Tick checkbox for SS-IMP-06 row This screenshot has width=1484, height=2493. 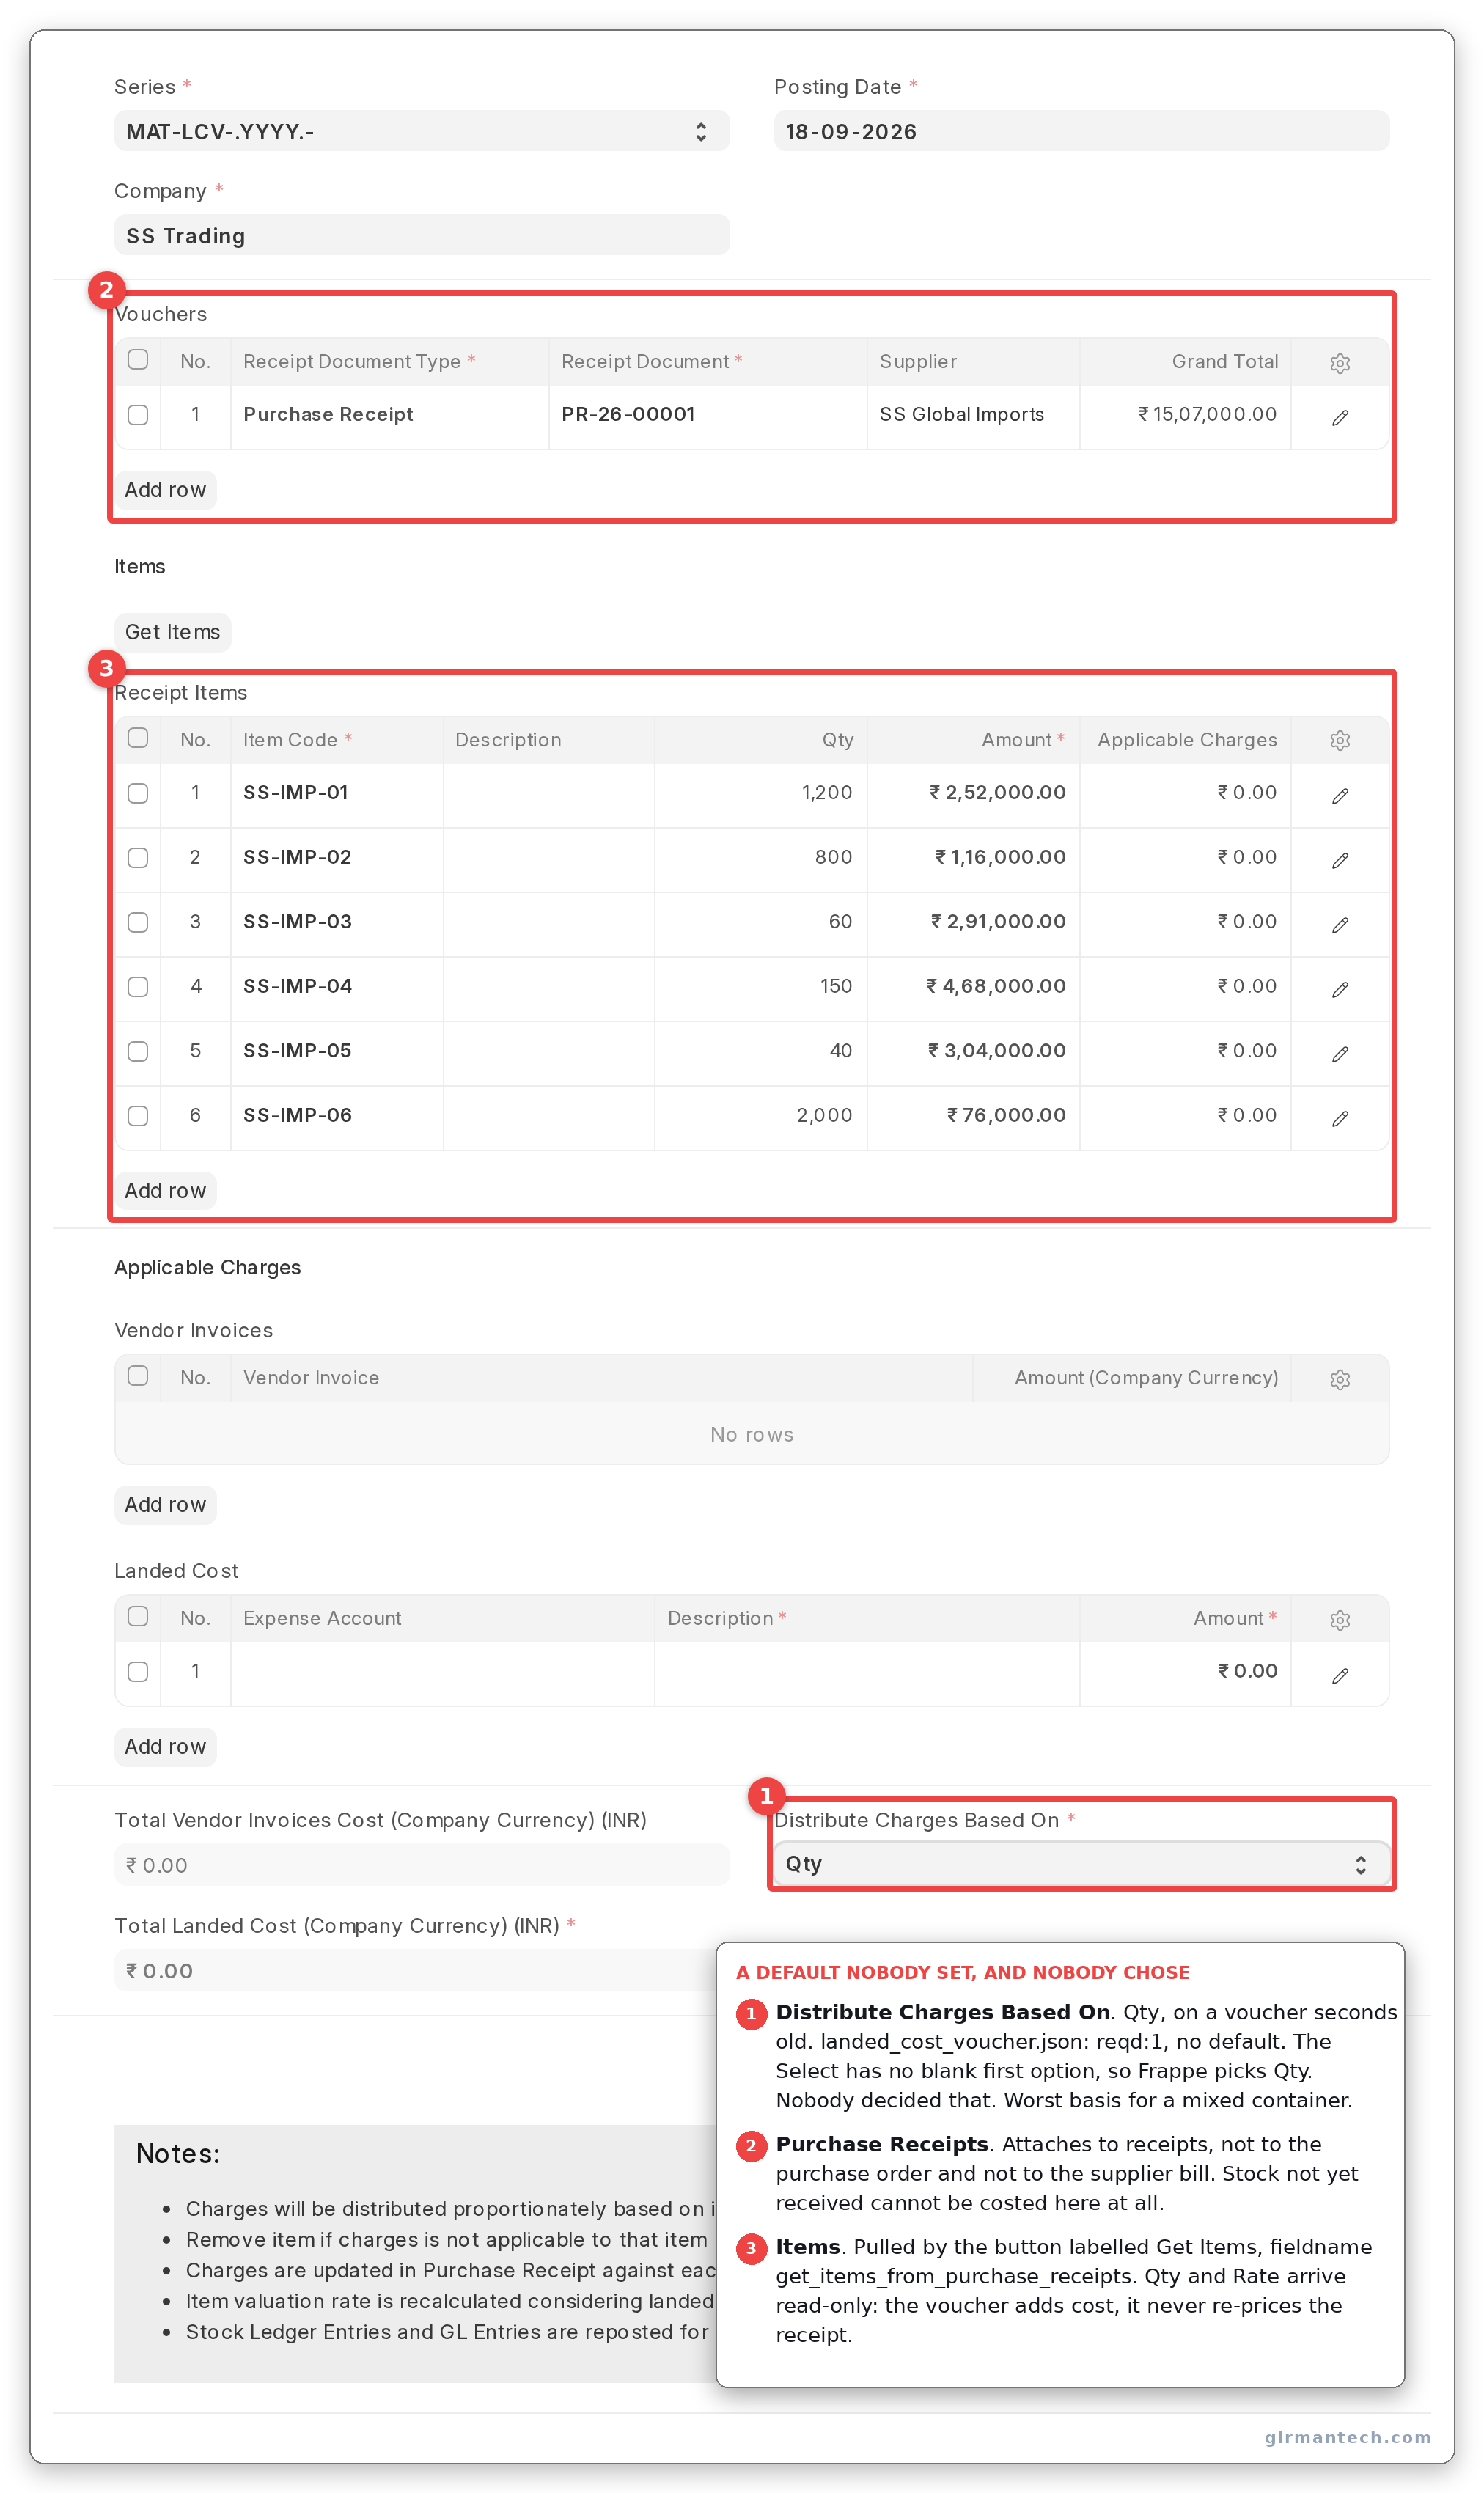coord(138,1115)
